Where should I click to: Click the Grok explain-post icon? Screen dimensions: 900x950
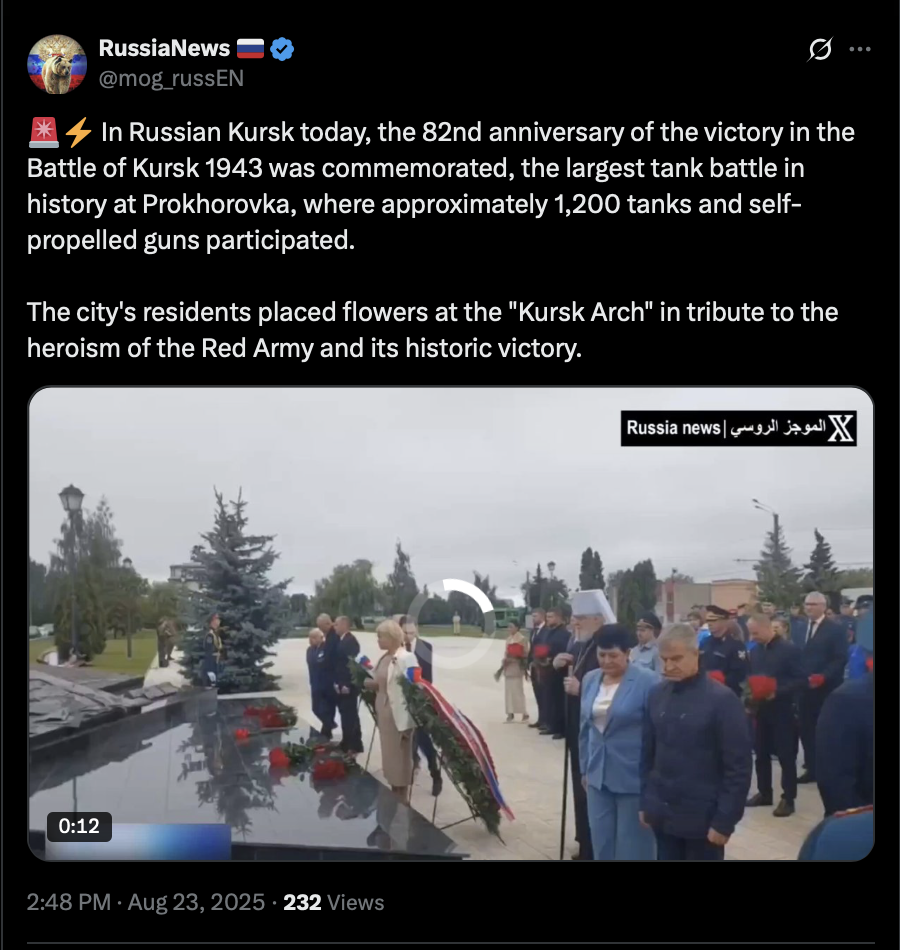[819, 49]
